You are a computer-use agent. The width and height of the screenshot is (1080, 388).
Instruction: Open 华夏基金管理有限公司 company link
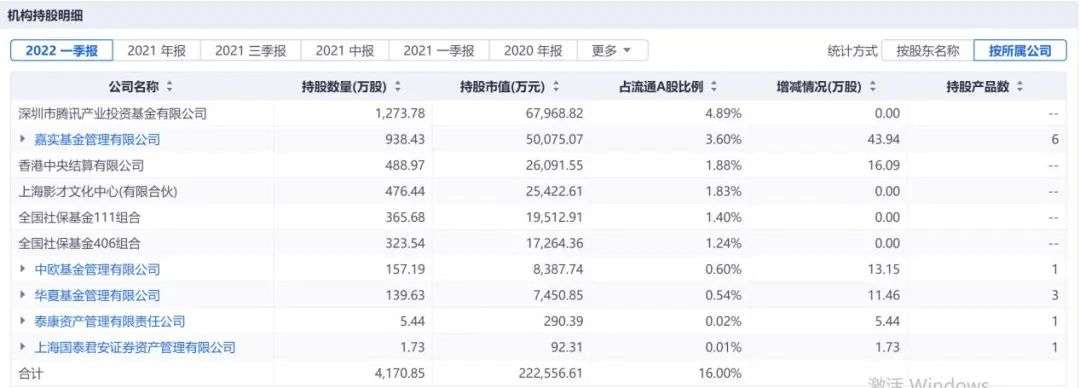point(97,295)
